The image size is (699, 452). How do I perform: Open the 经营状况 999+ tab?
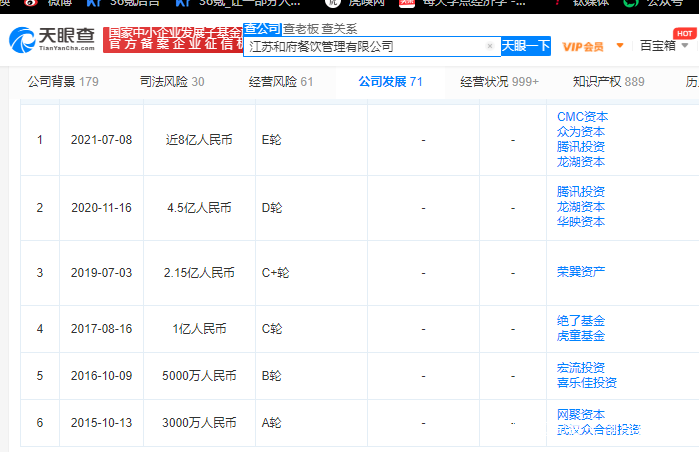pos(499,82)
